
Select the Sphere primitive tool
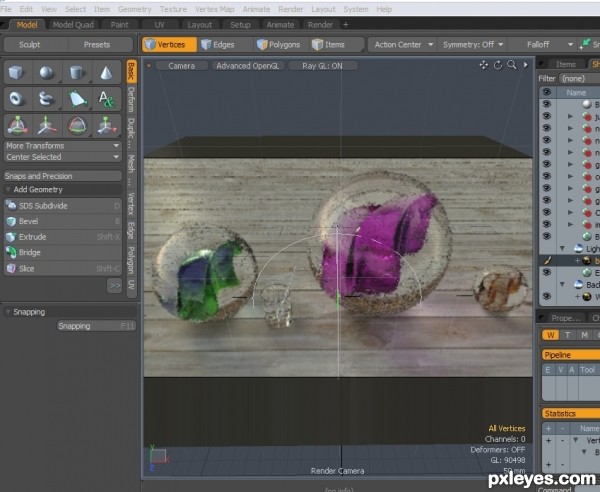tap(47, 73)
